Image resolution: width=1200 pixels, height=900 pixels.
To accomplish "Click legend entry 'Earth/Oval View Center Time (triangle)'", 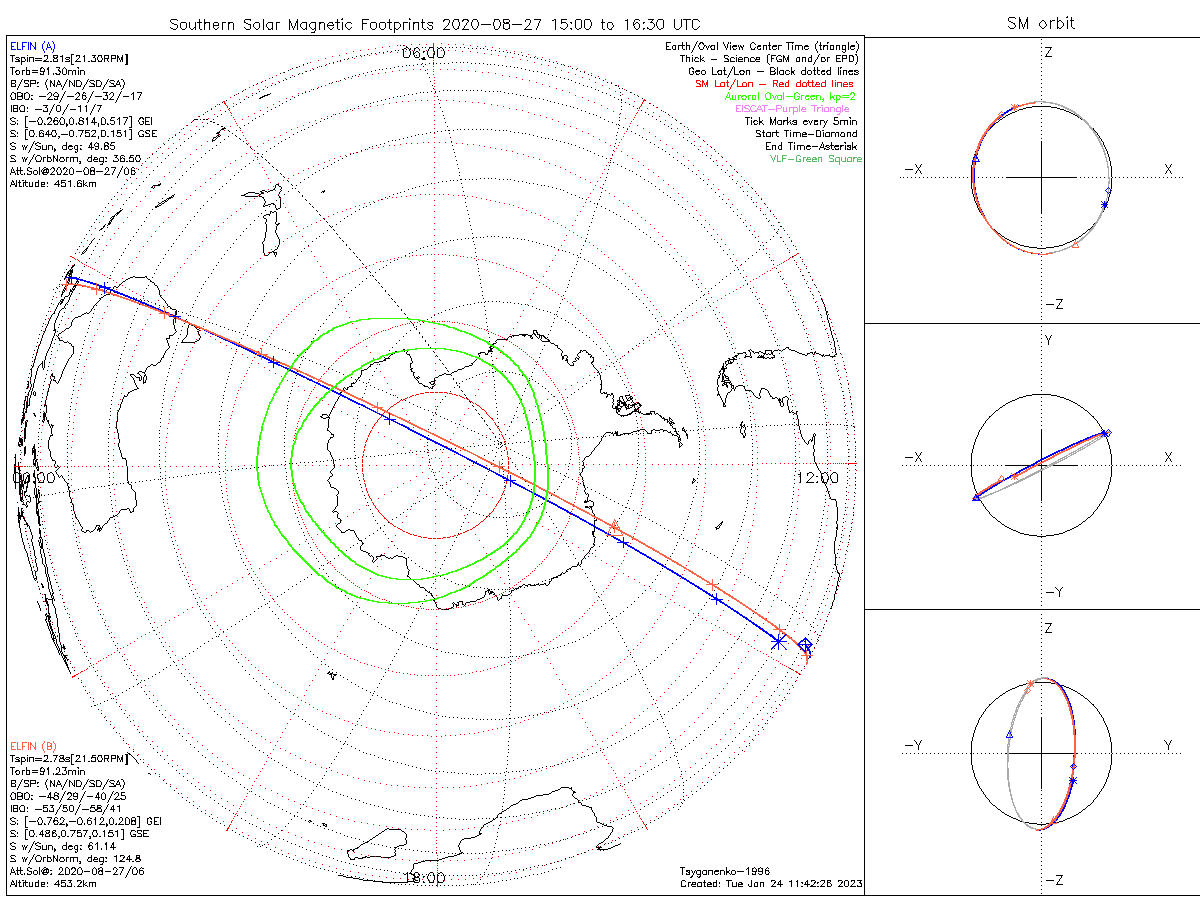I will (763, 47).
